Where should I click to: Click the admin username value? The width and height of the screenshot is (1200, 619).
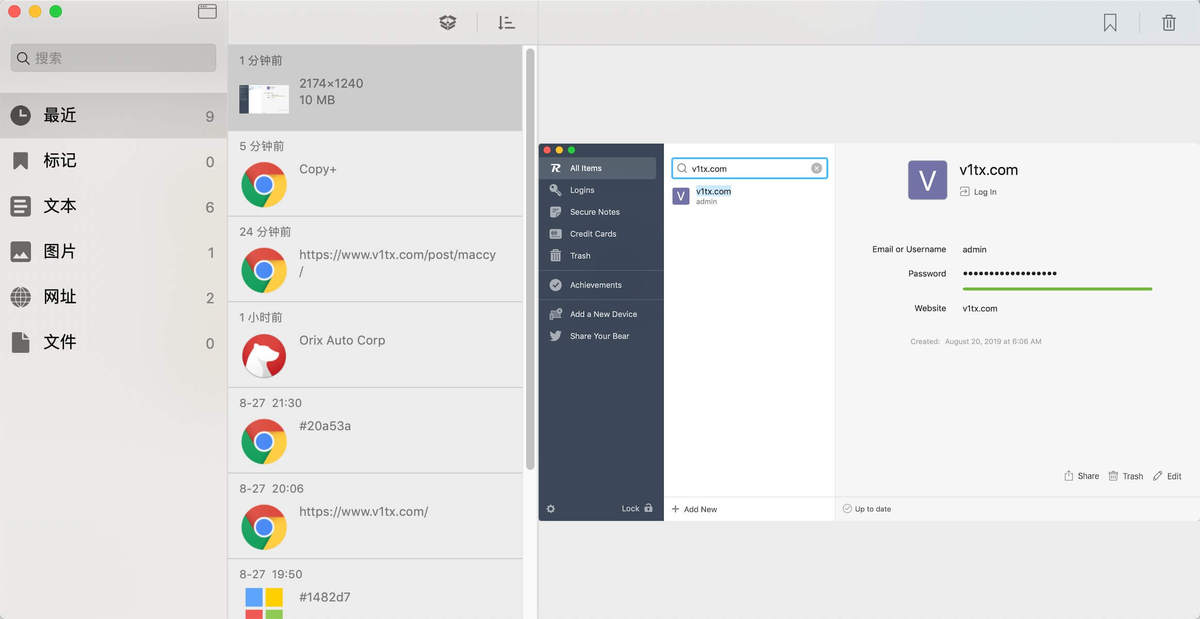(x=974, y=249)
